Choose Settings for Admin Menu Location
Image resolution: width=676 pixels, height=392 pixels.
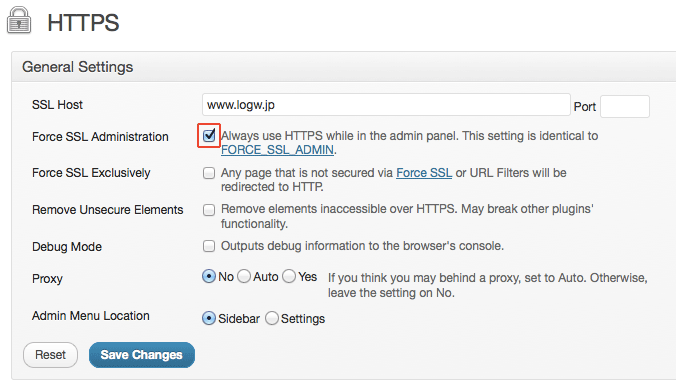coord(272,318)
